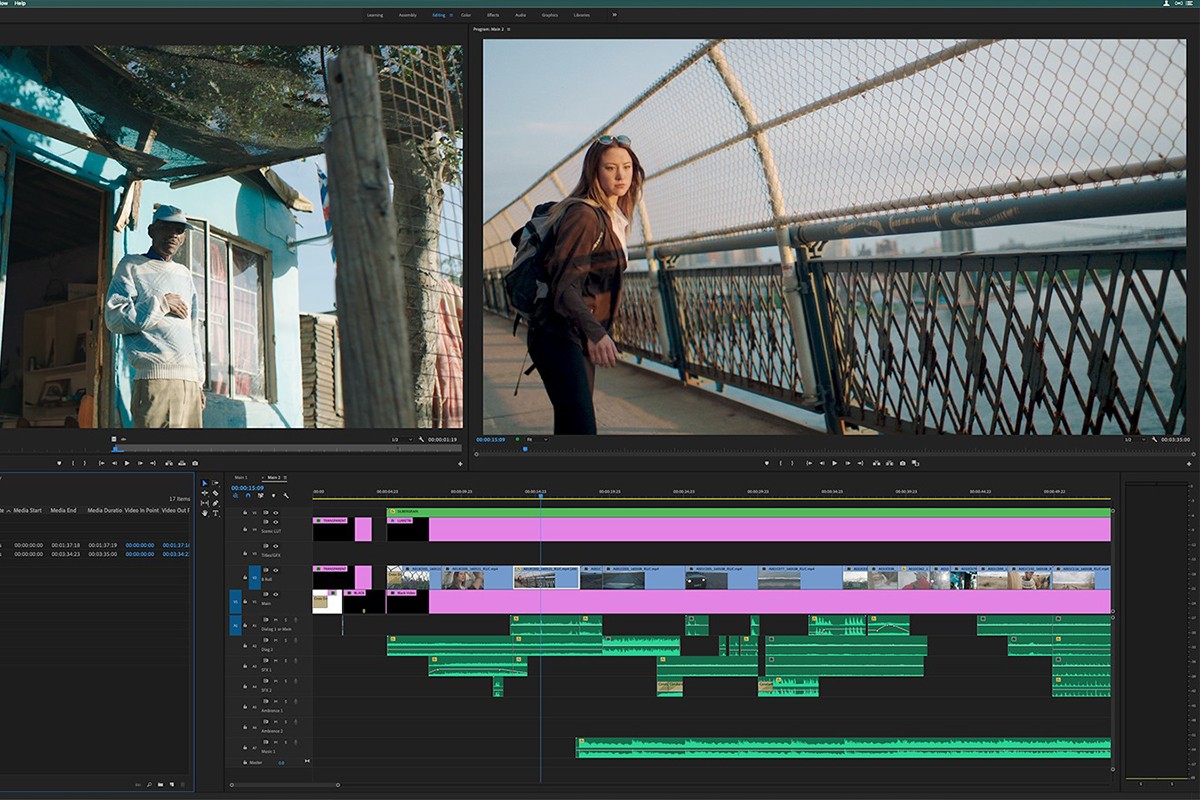The height and width of the screenshot is (800, 1200).
Task: Select the Music 1 audio clip
Action: click(843, 748)
